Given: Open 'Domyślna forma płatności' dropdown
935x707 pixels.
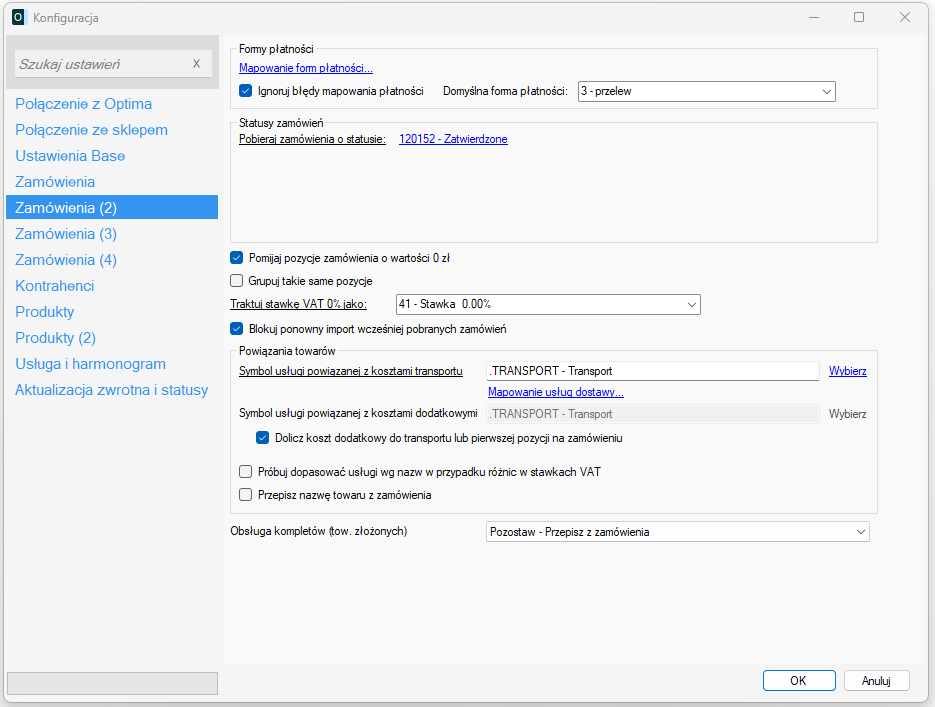Looking at the screenshot, I should (704, 92).
